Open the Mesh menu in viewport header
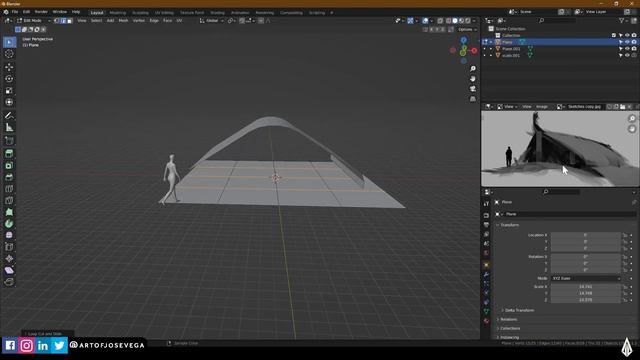The height and width of the screenshot is (360, 640). pyautogui.click(x=123, y=20)
